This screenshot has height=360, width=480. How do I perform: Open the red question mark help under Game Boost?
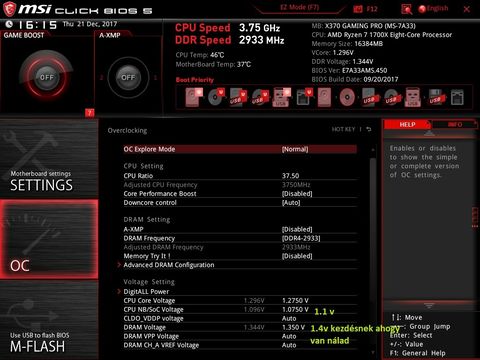(x=89, y=113)
